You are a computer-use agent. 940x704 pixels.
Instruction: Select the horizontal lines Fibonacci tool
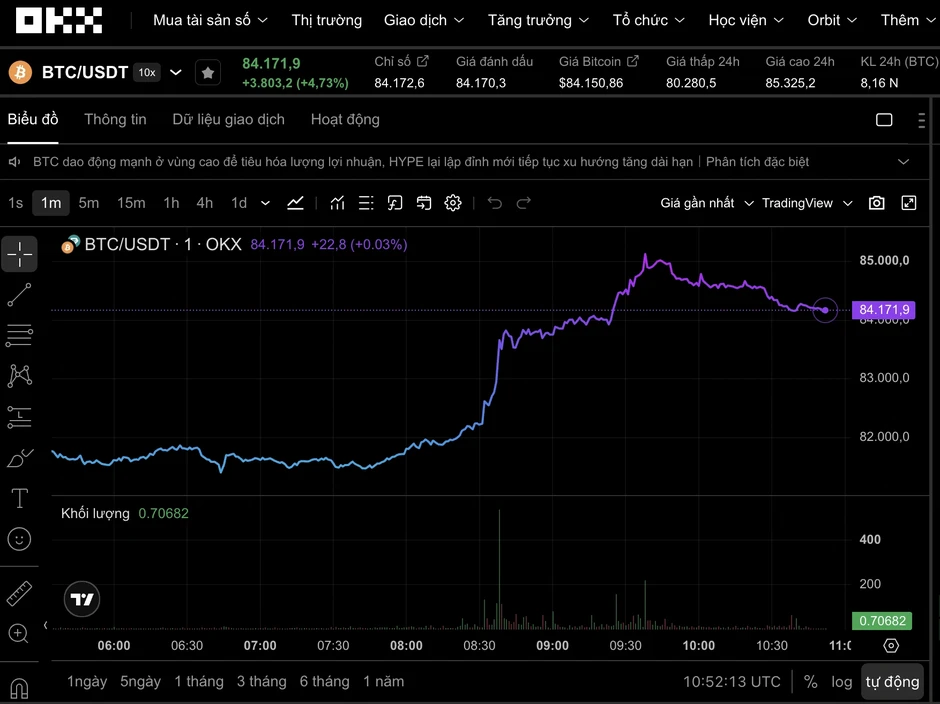coord(20,335)
